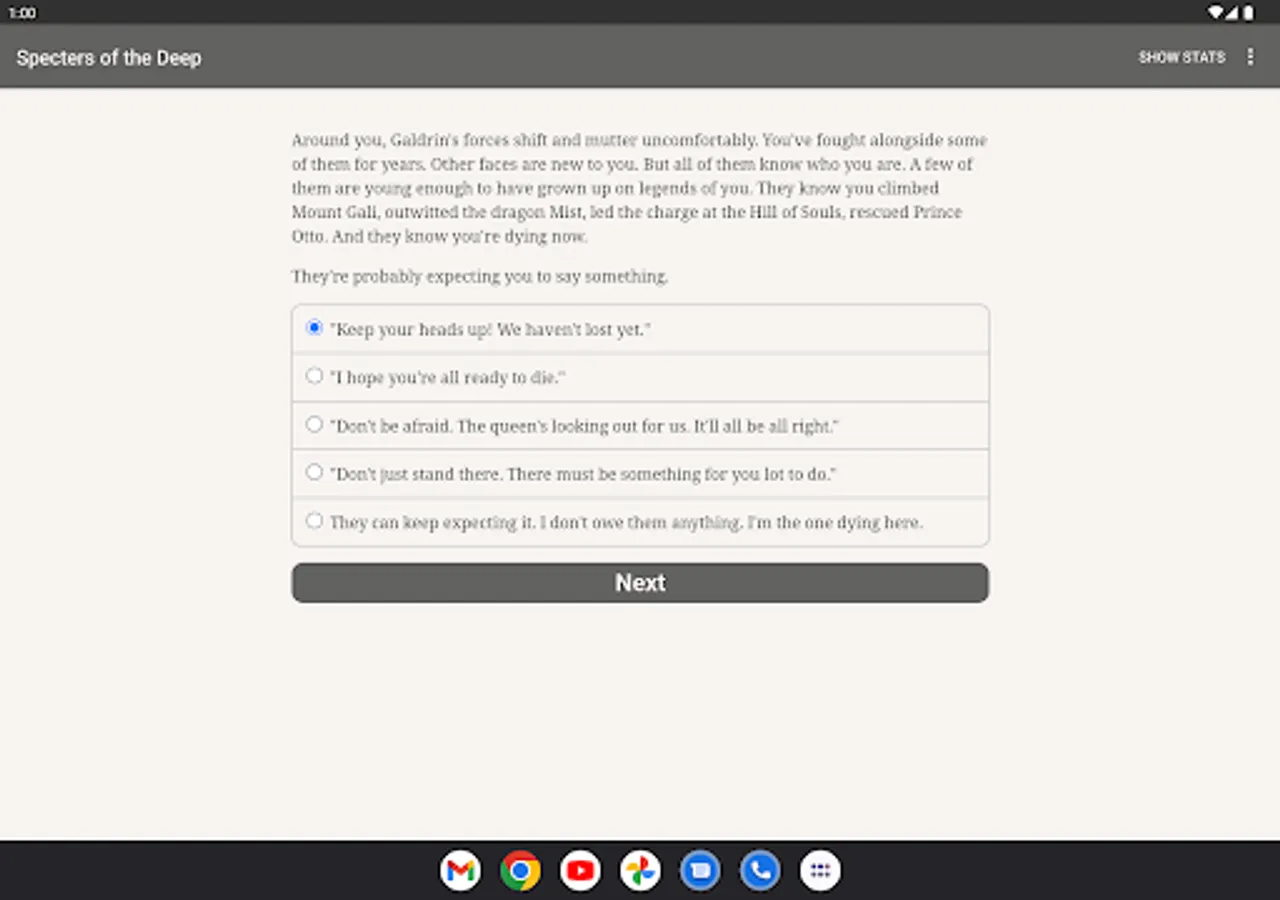Launch the Chrome browser

[x=520, y=870]
